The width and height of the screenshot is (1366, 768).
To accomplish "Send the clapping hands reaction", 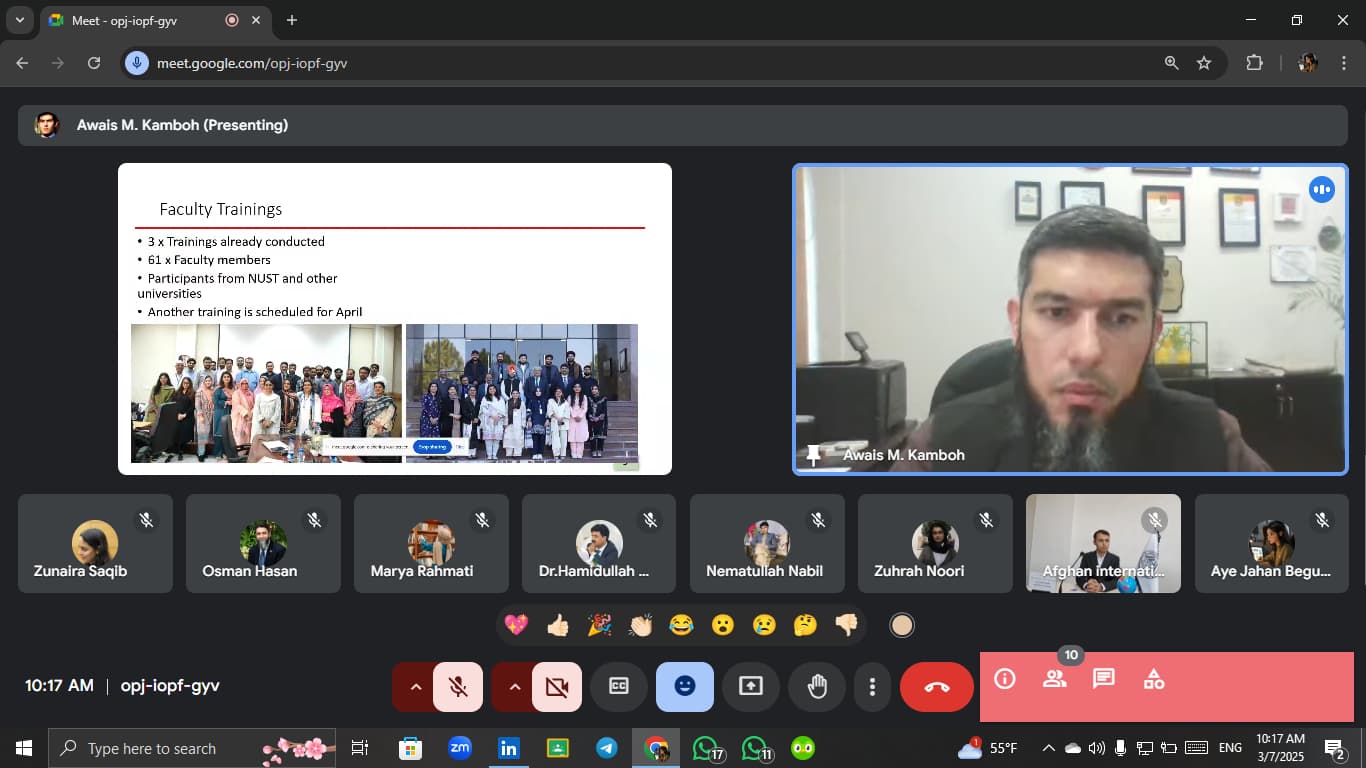I will tap(640, 625).
